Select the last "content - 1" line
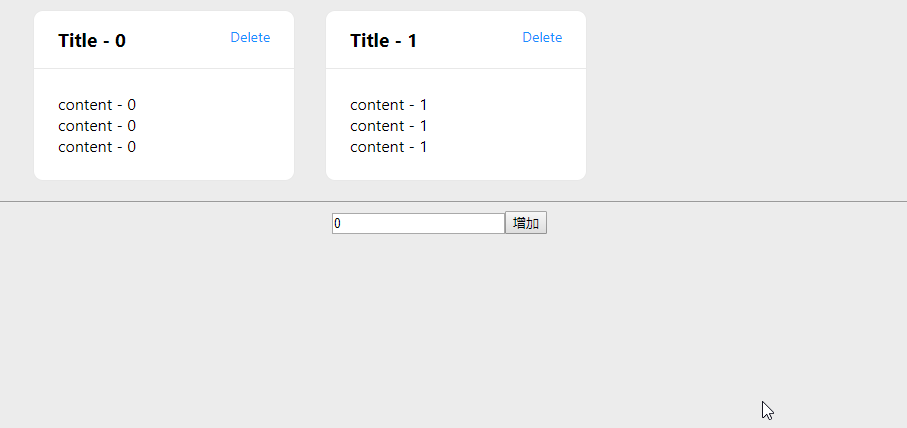 tap(389, 147)
